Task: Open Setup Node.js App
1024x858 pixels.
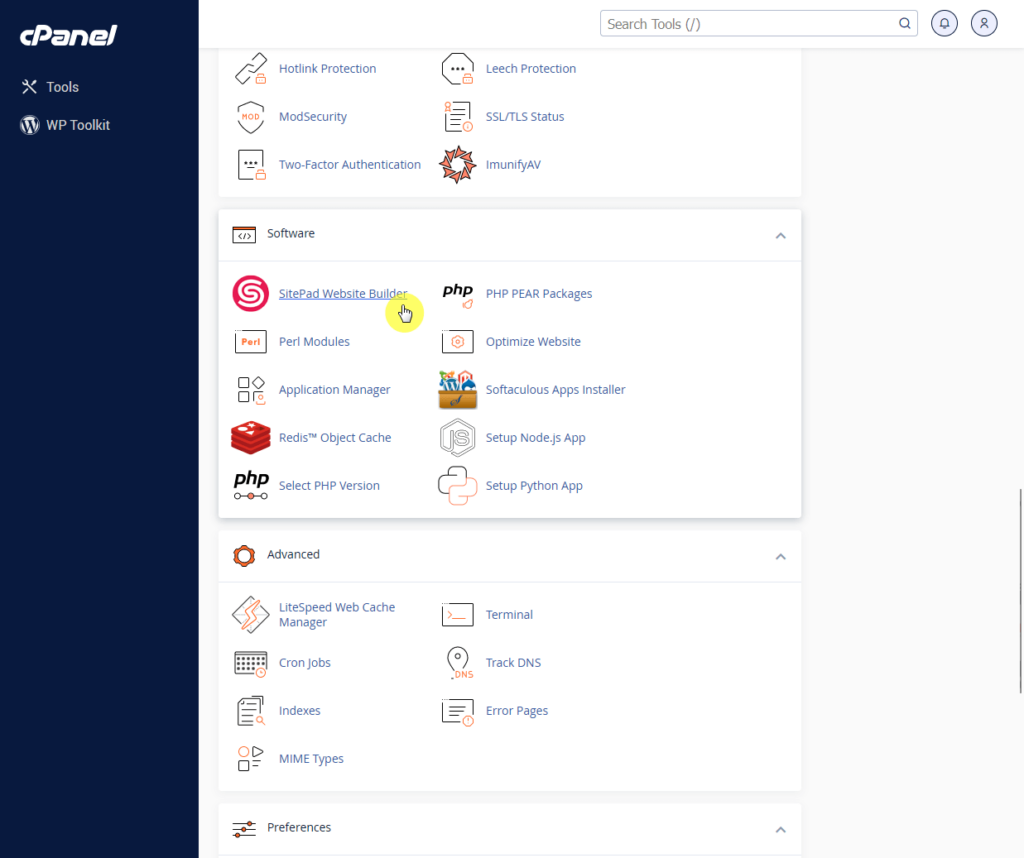Action: click(535, 437)
